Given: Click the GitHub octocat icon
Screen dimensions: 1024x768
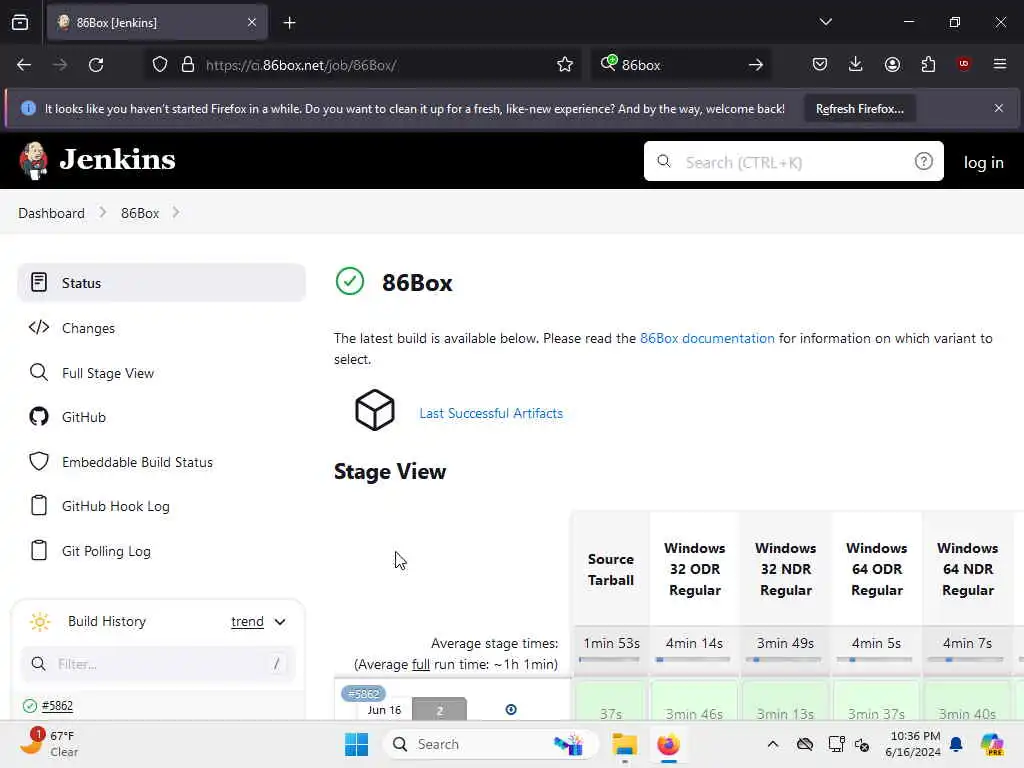Looking at the screenshot, I should coord(39,417).
